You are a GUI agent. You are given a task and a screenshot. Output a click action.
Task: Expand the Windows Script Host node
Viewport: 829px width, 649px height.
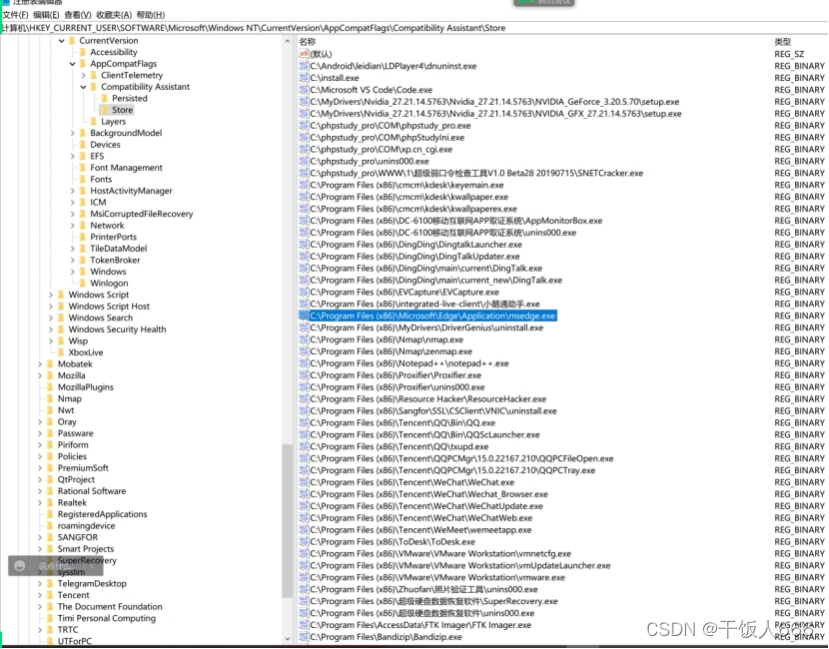(x=51, y=307)
